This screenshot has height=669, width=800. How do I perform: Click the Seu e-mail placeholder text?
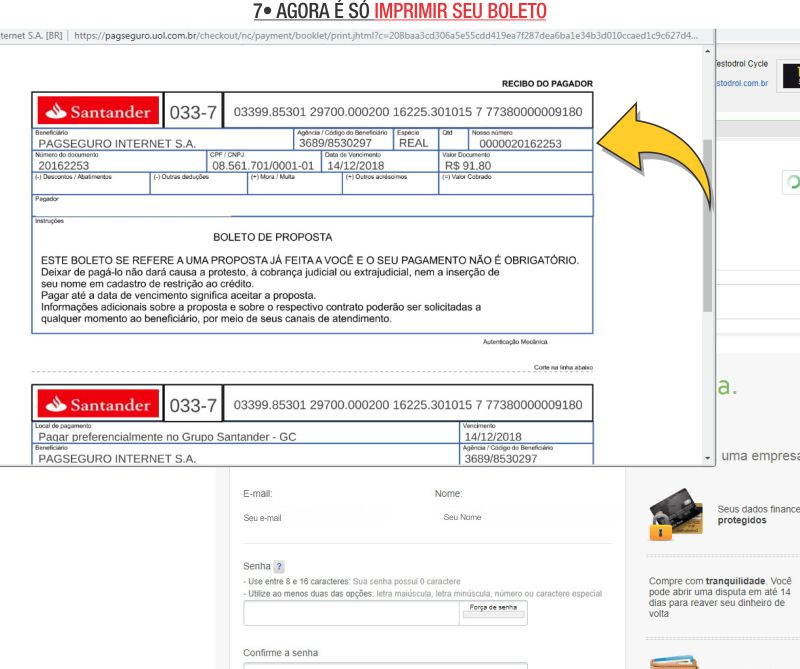(x=263, y=518)
